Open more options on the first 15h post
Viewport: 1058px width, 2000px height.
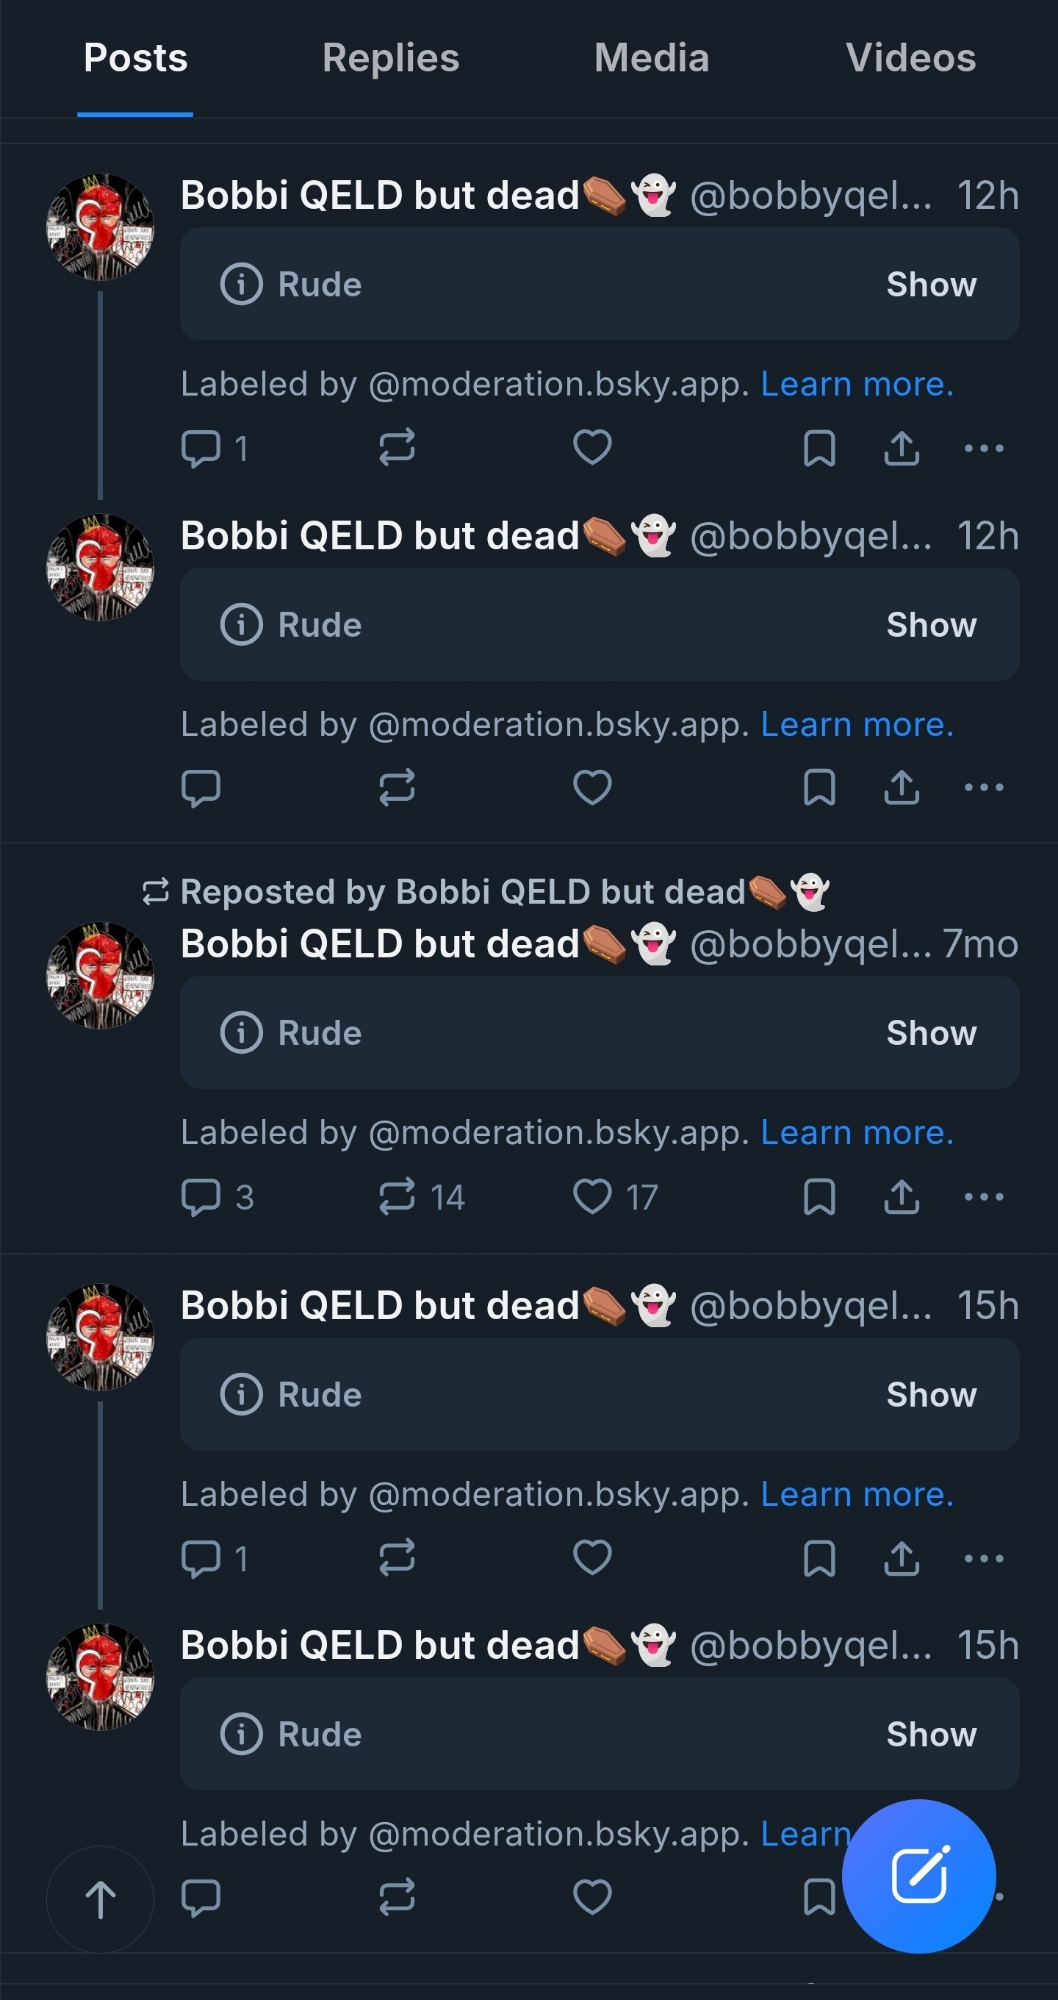[983, 1558]
